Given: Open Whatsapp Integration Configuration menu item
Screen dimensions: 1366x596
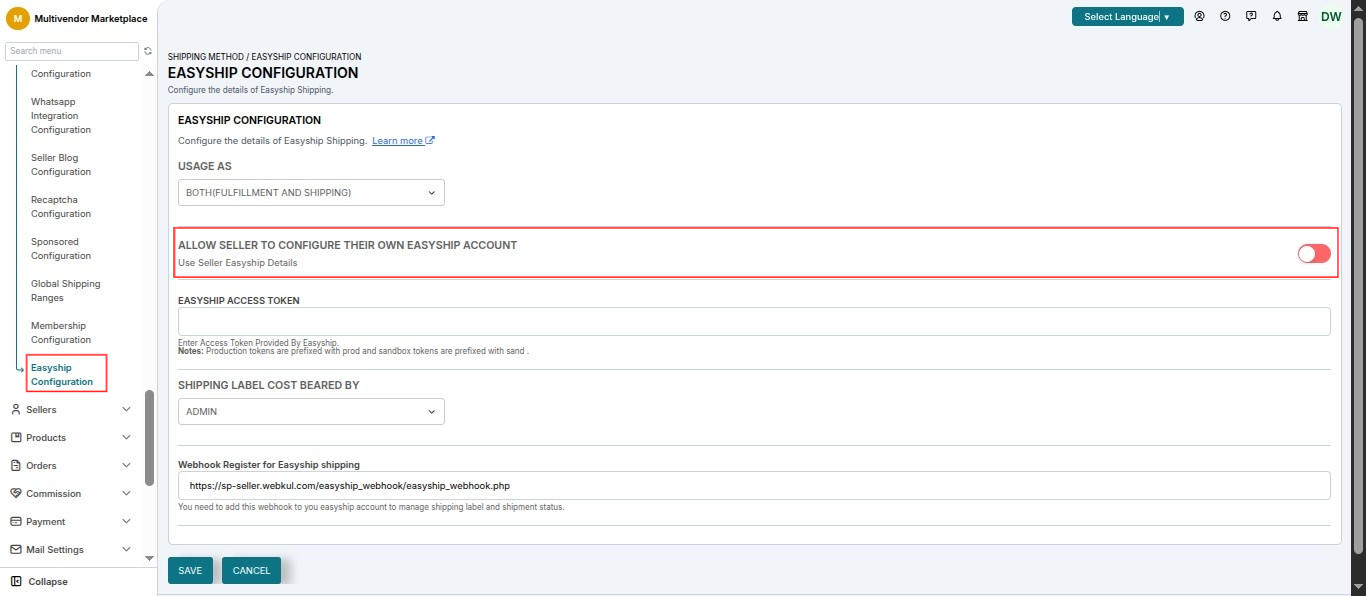Looking at the screenshot, I should click(x=61, y=116).
